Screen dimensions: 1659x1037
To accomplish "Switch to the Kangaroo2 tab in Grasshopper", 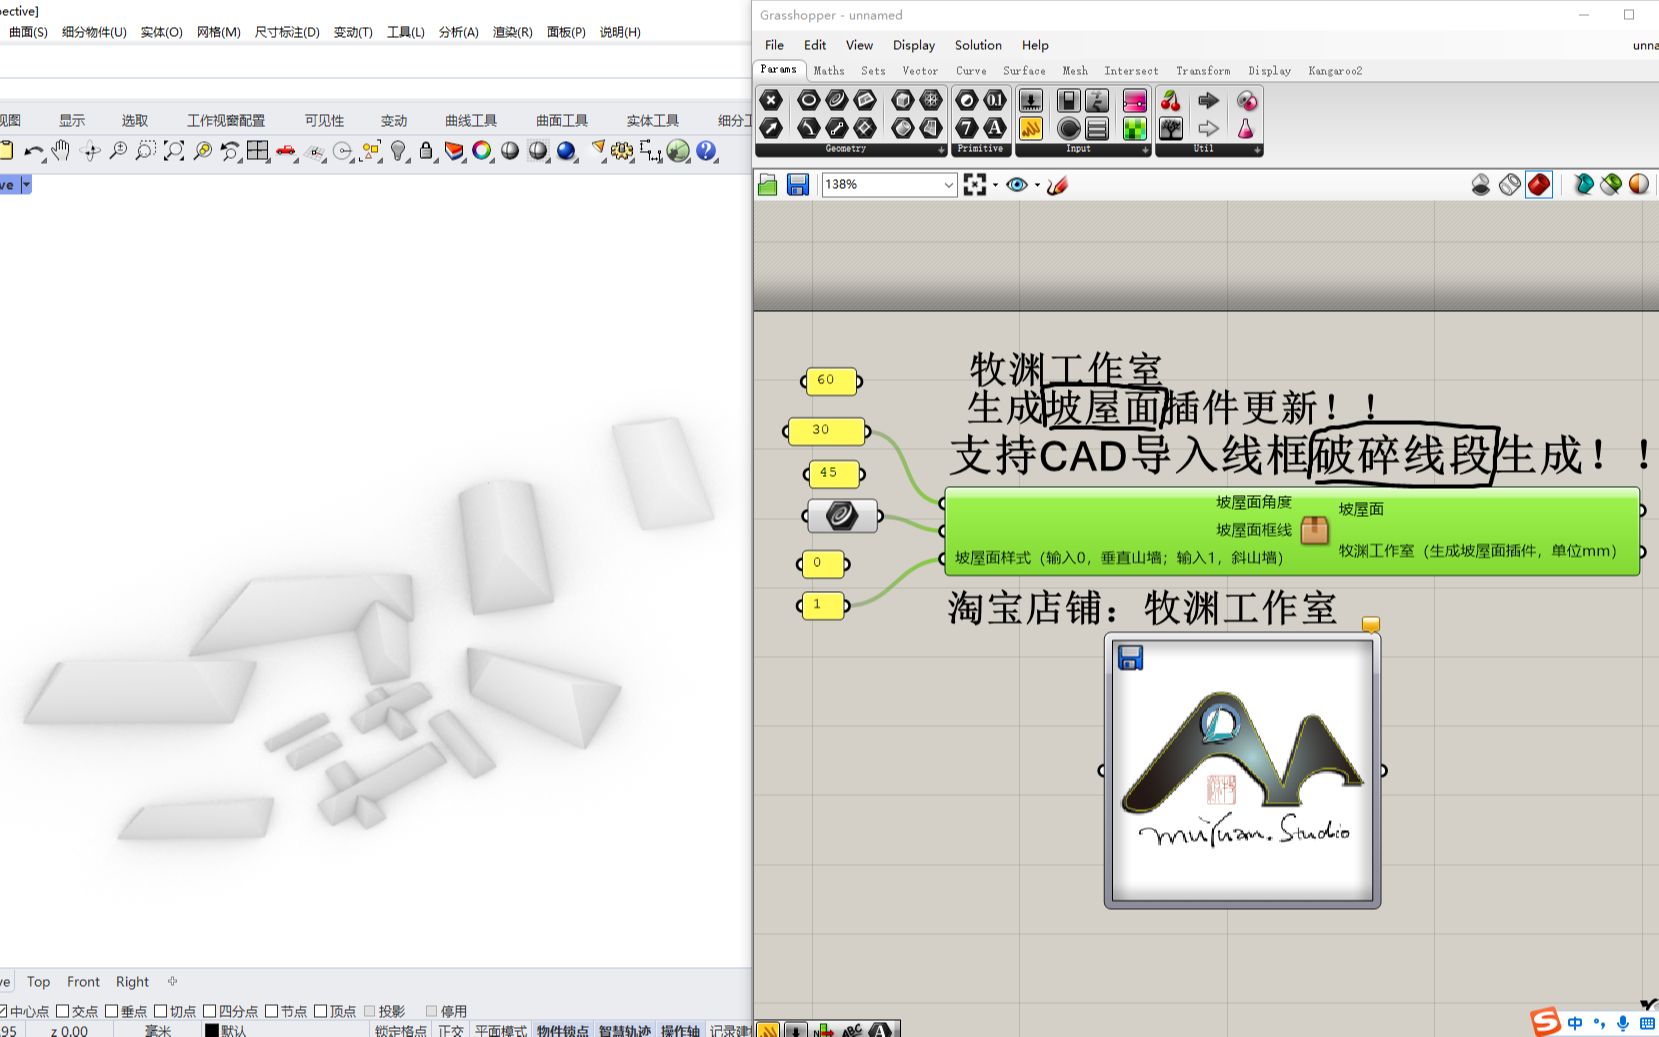I will point(1334,70).
